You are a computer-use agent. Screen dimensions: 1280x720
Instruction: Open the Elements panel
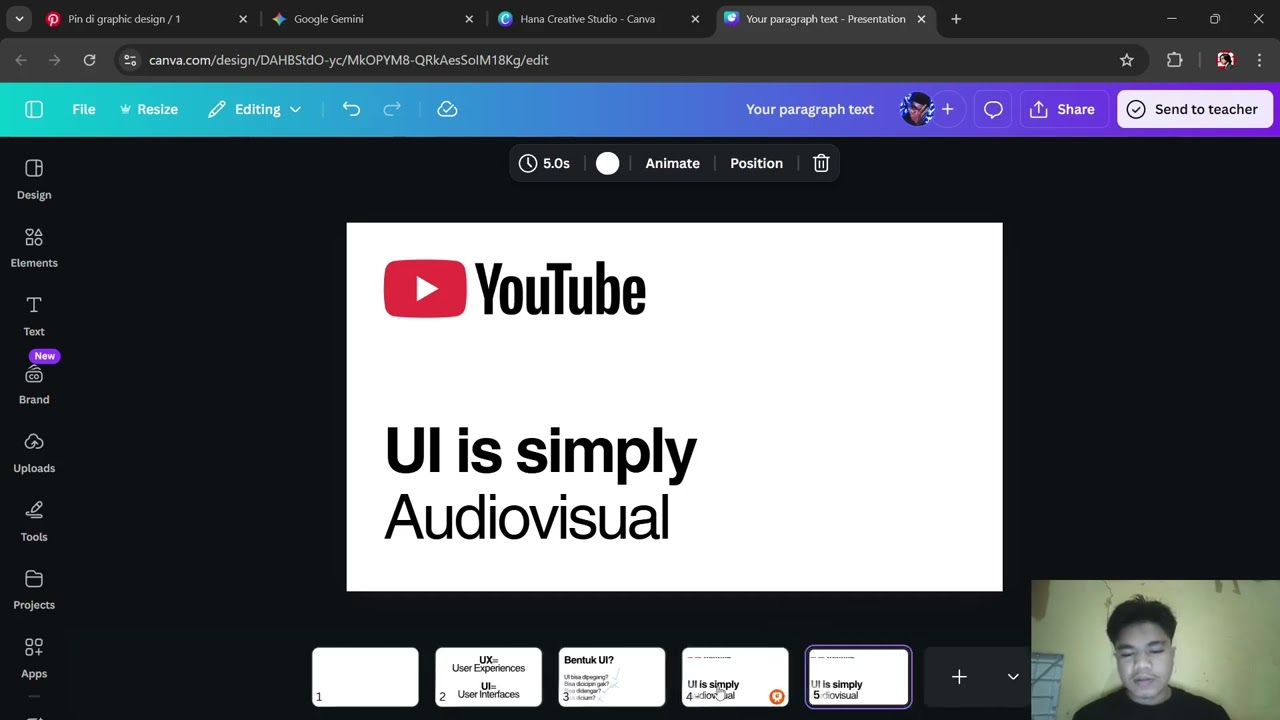pyautogui.click(x=34, y=248)
